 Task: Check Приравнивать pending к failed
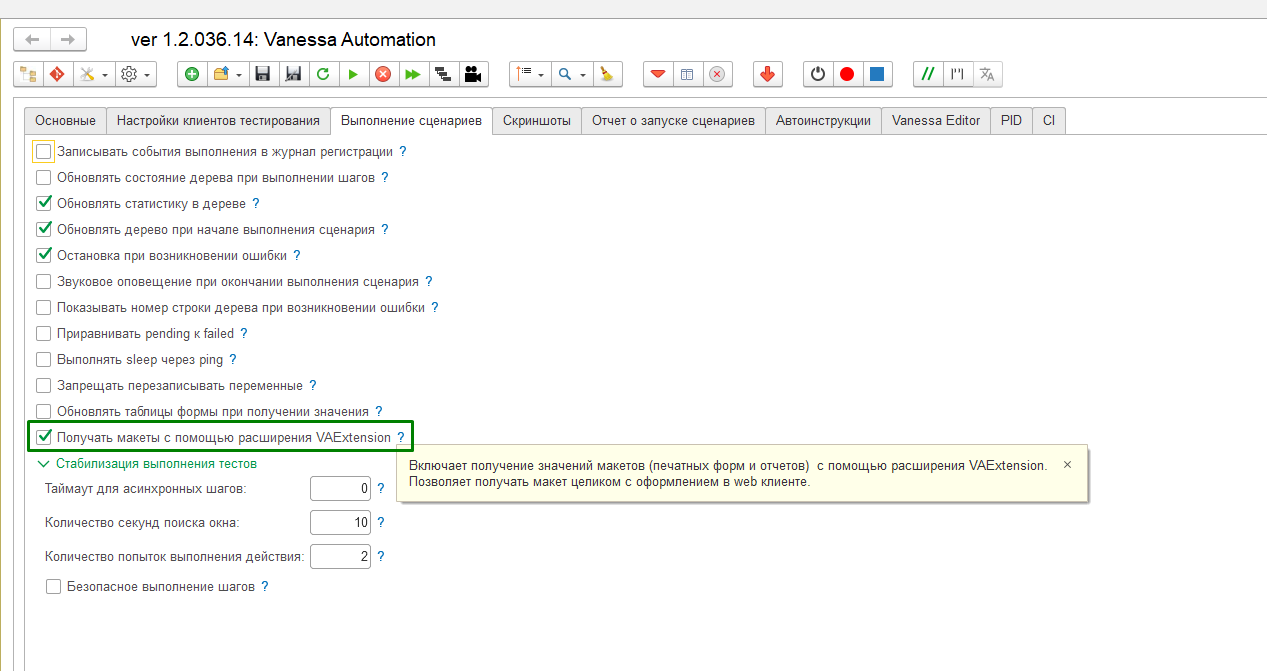pyautogui.click(x=43, y=334)
